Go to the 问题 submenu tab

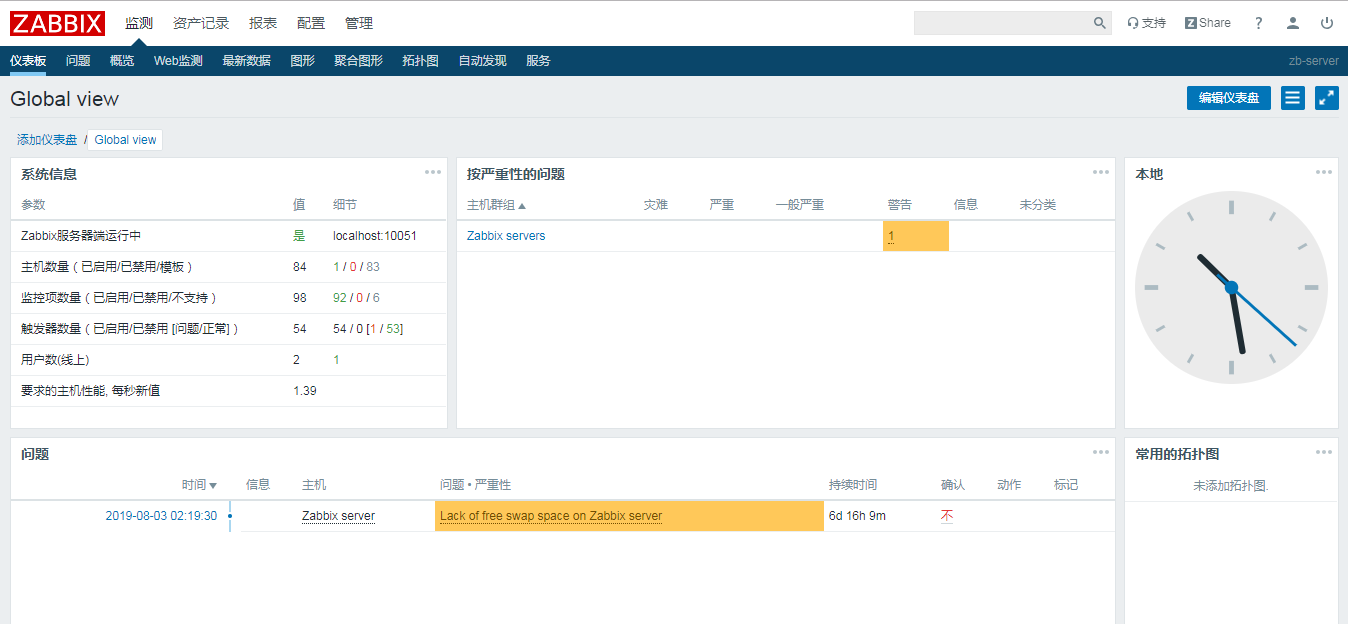click(78, 61)
